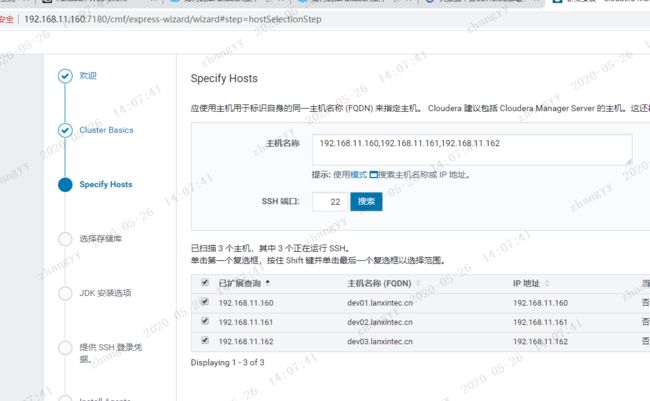Click IP address cell 192.168.11.162
The image size is (650, 401).
[x=540, y=341]
